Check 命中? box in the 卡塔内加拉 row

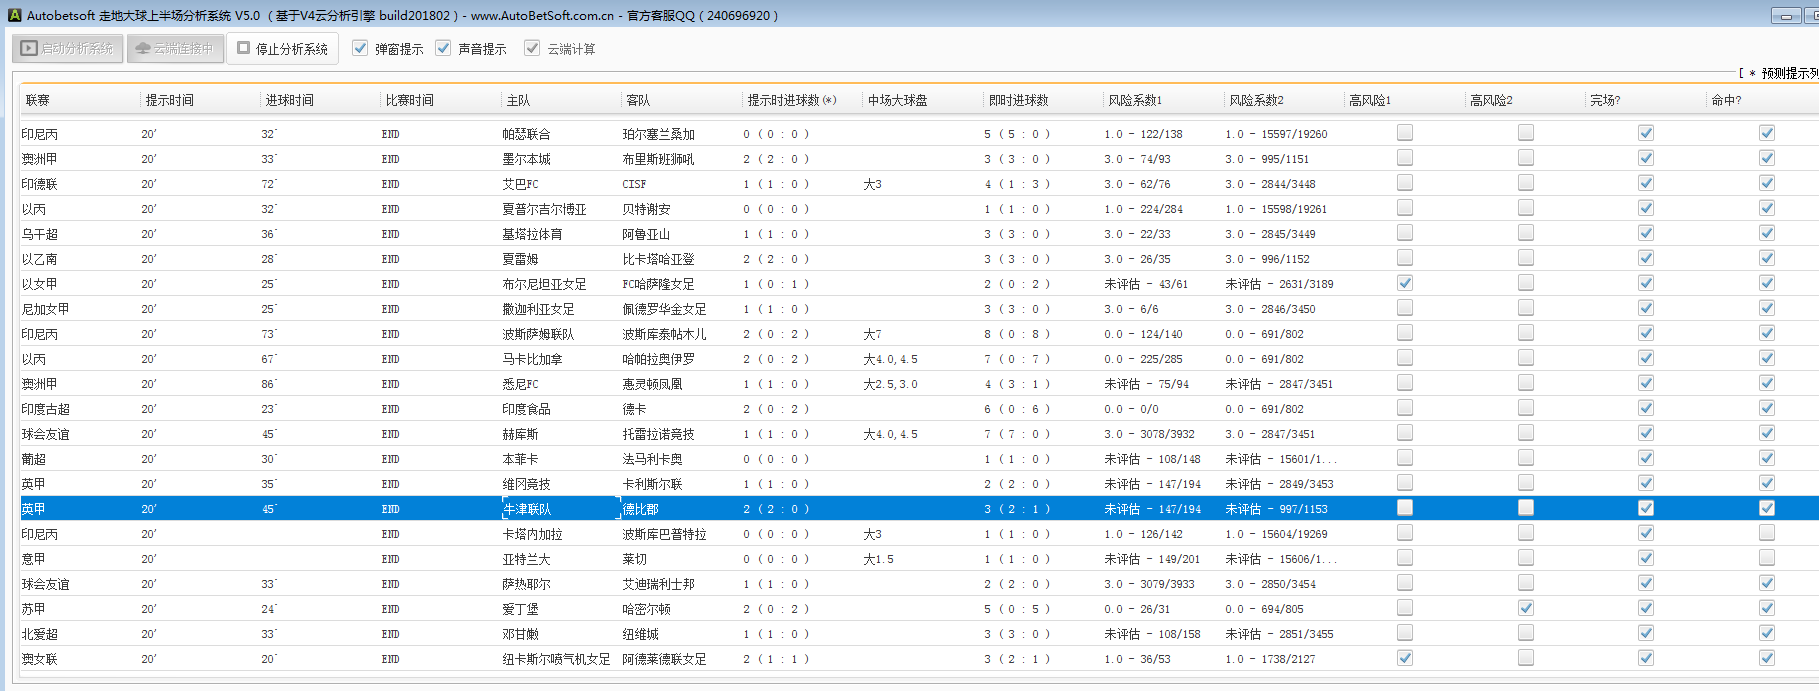(1767, 533)
